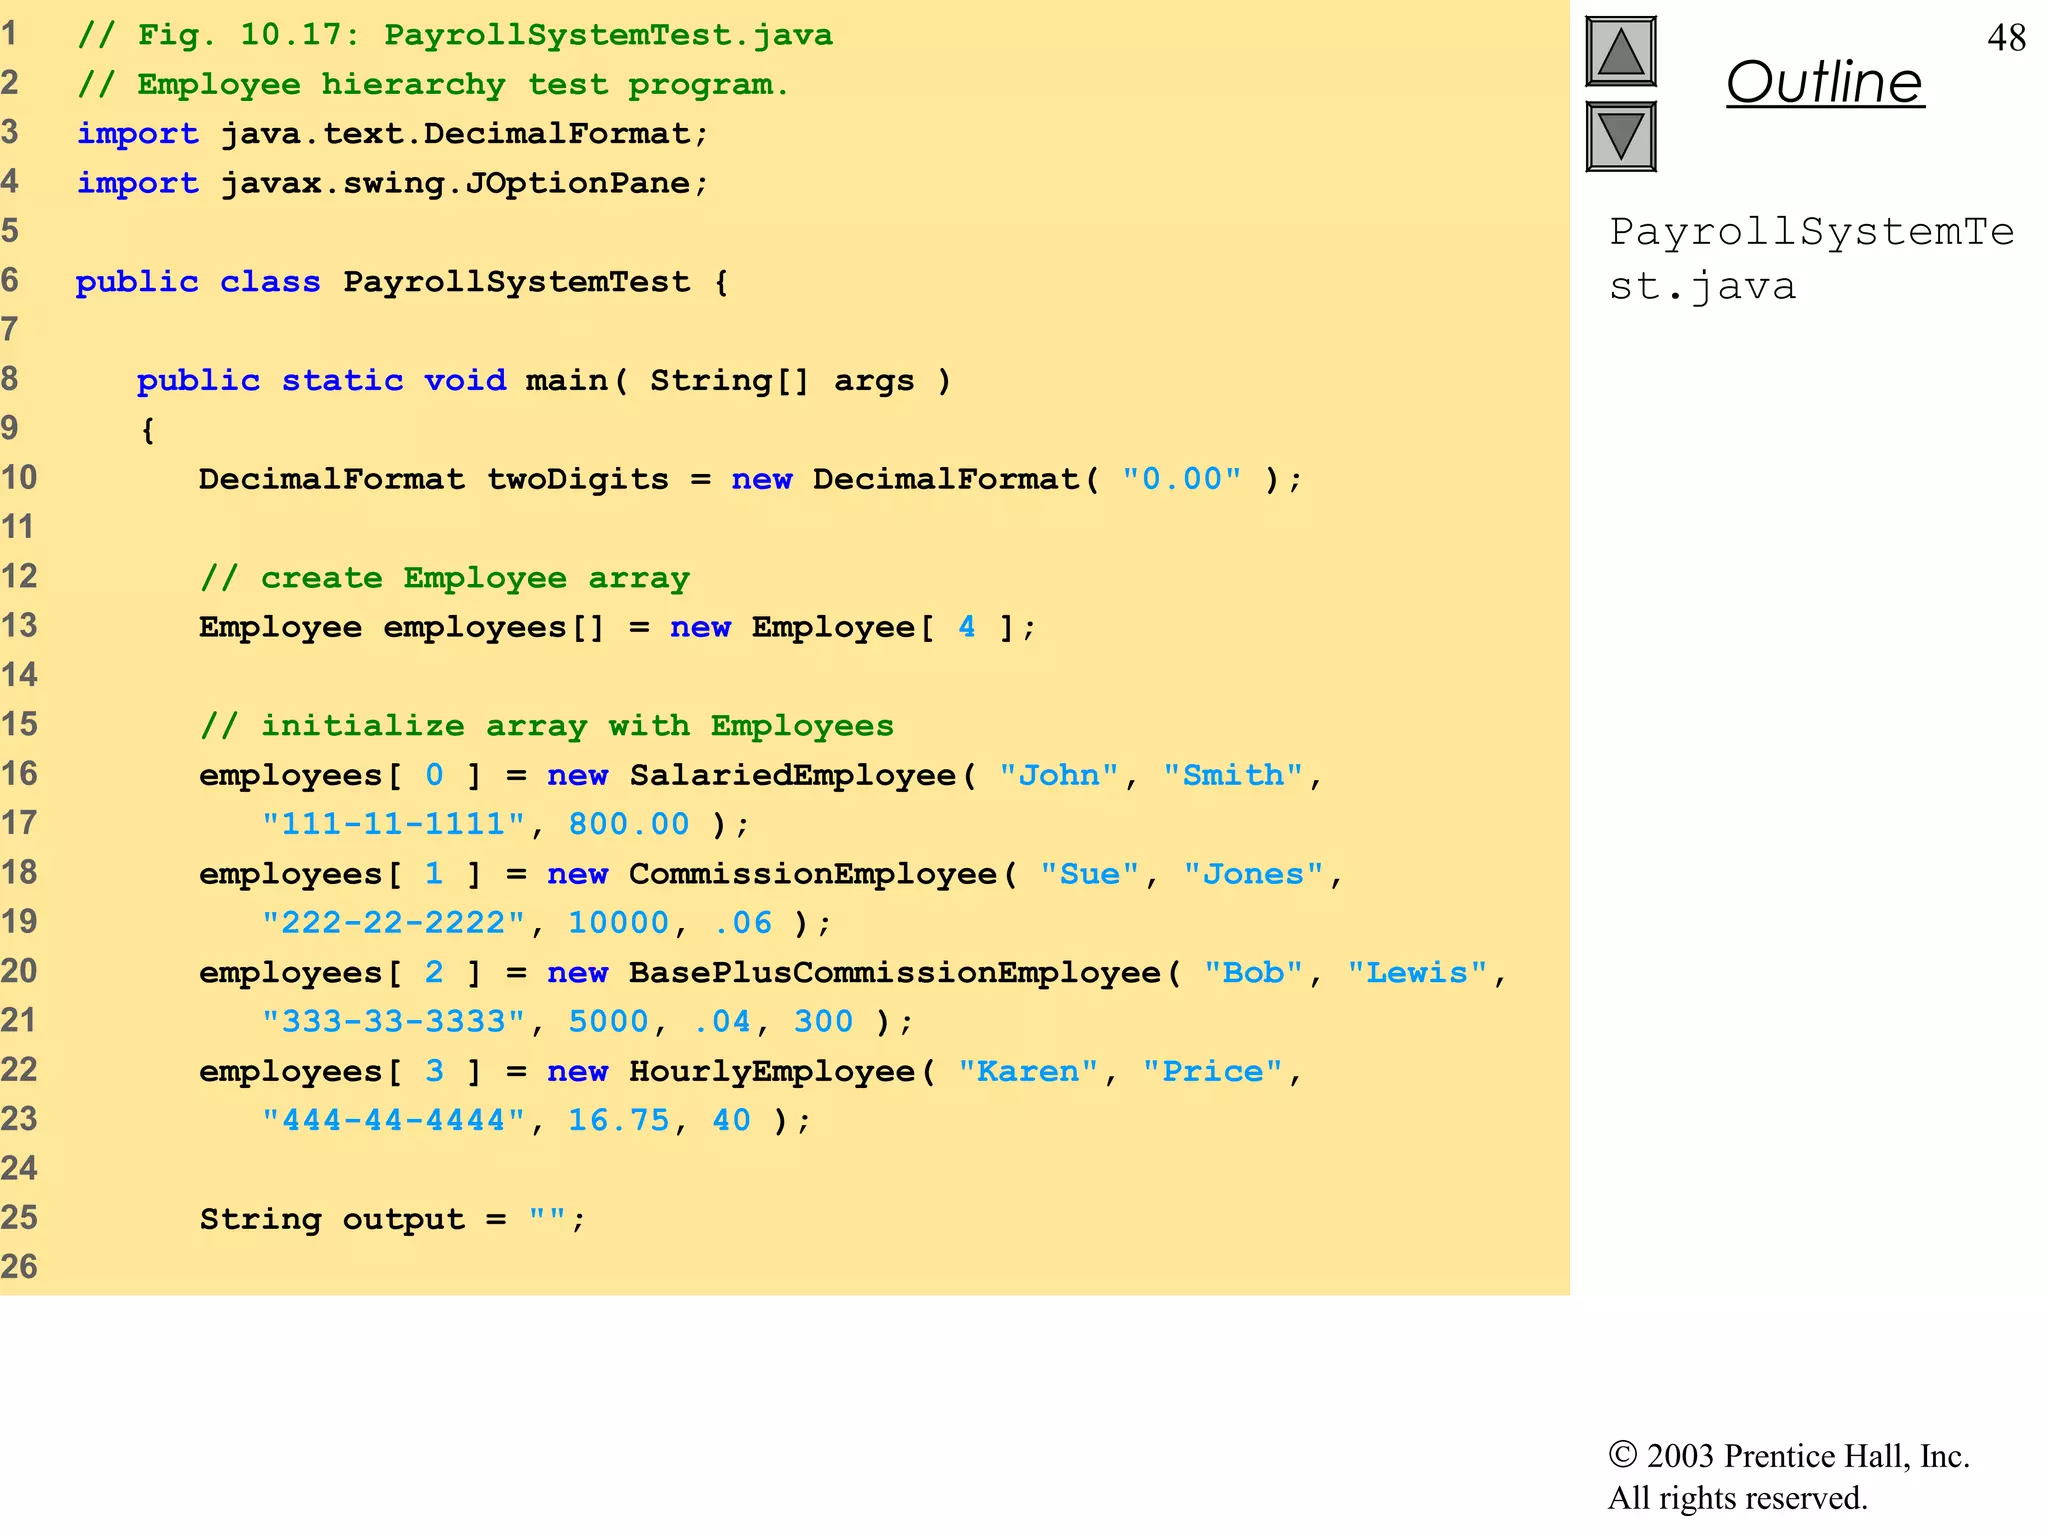
Task: Select the 16.75 hourly wage value
Action: point(619,1120)
